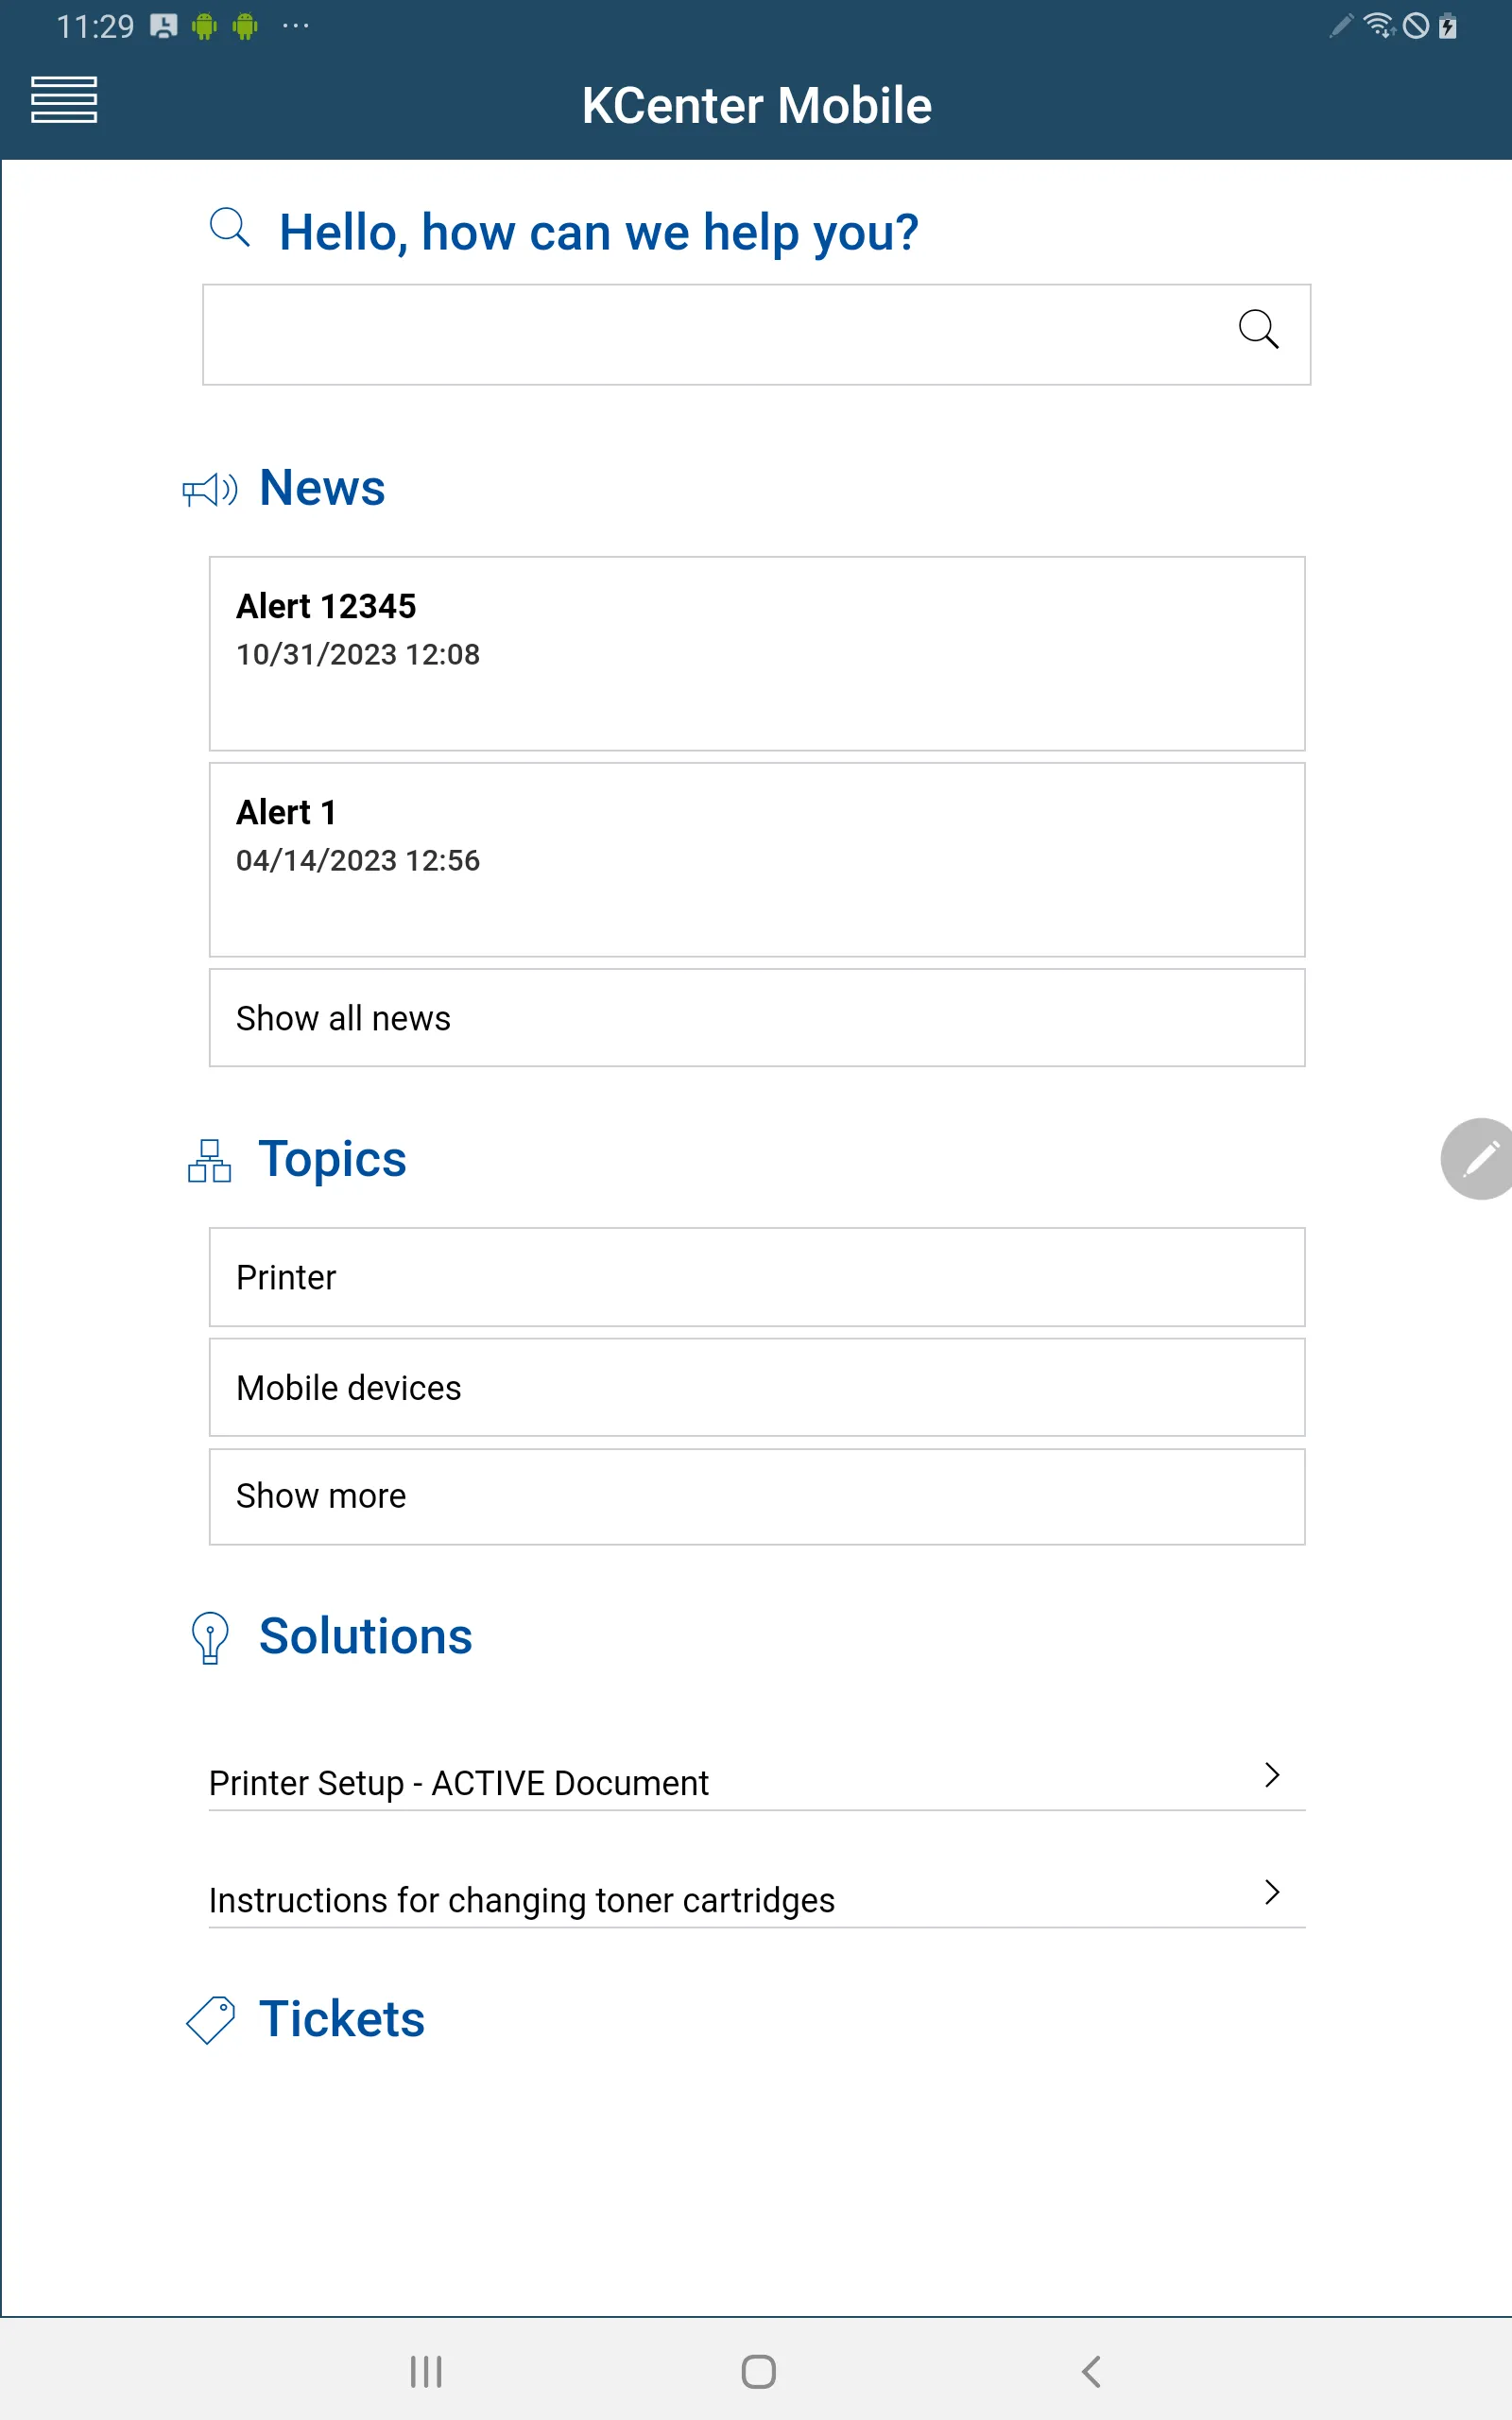Tap the second Android debug notification icon
This screenshot has width=1512, height=2420.
245,26
